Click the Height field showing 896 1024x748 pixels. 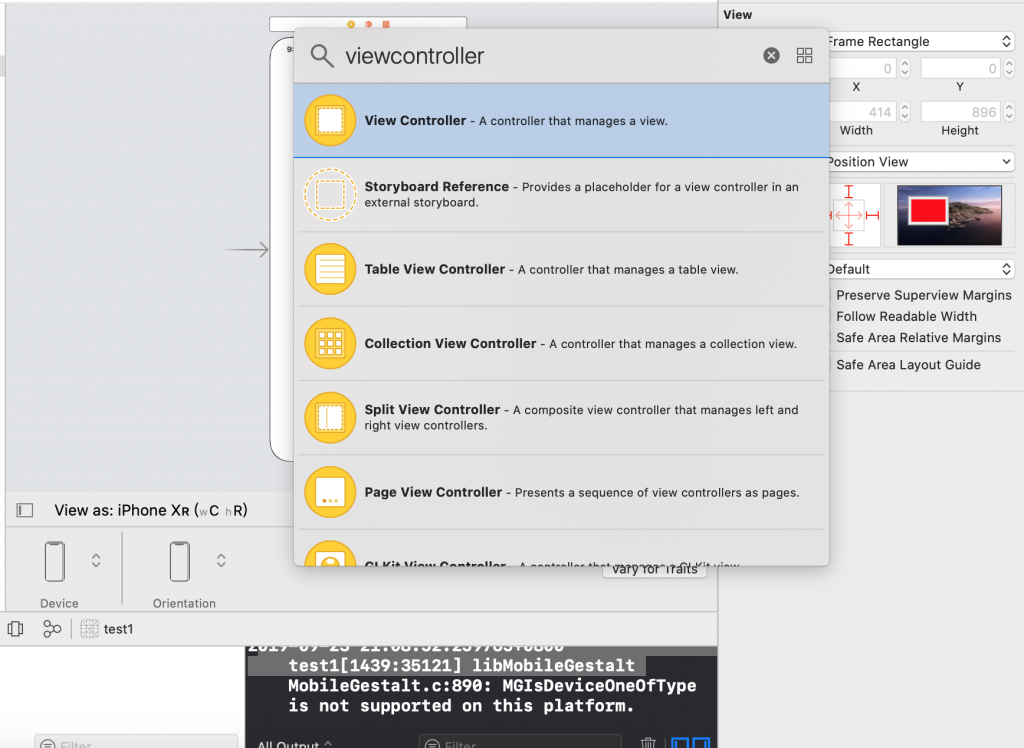(x=961, y=112)
